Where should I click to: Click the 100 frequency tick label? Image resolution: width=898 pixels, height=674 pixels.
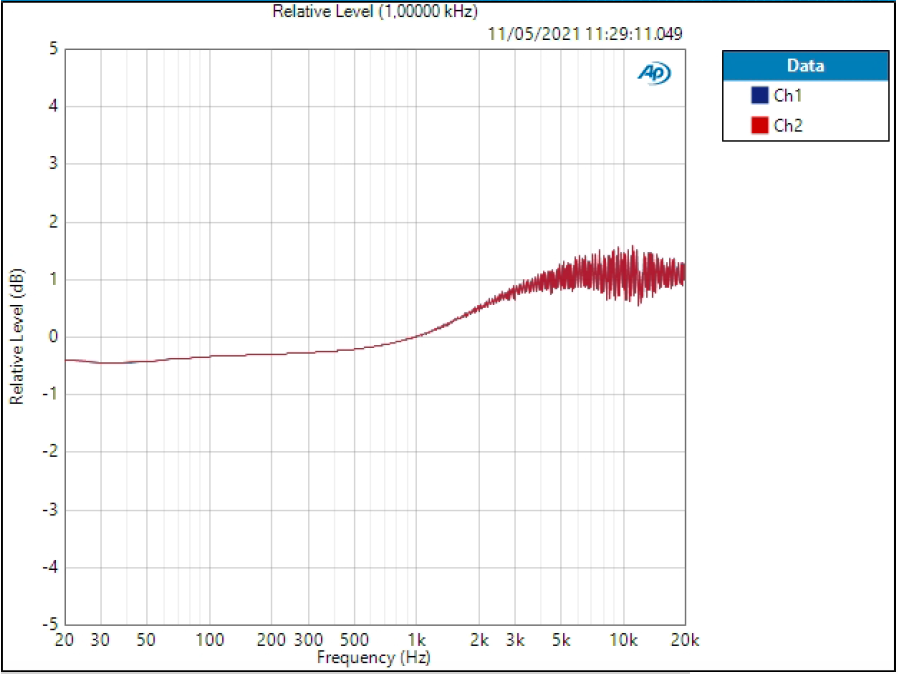pos(210,639)
